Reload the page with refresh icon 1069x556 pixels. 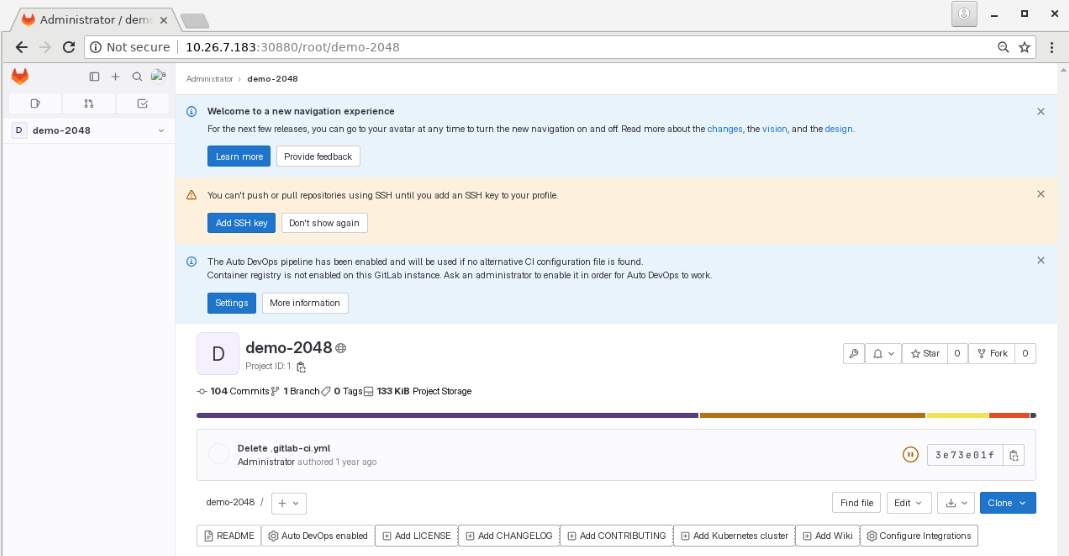tap(68, 47)
